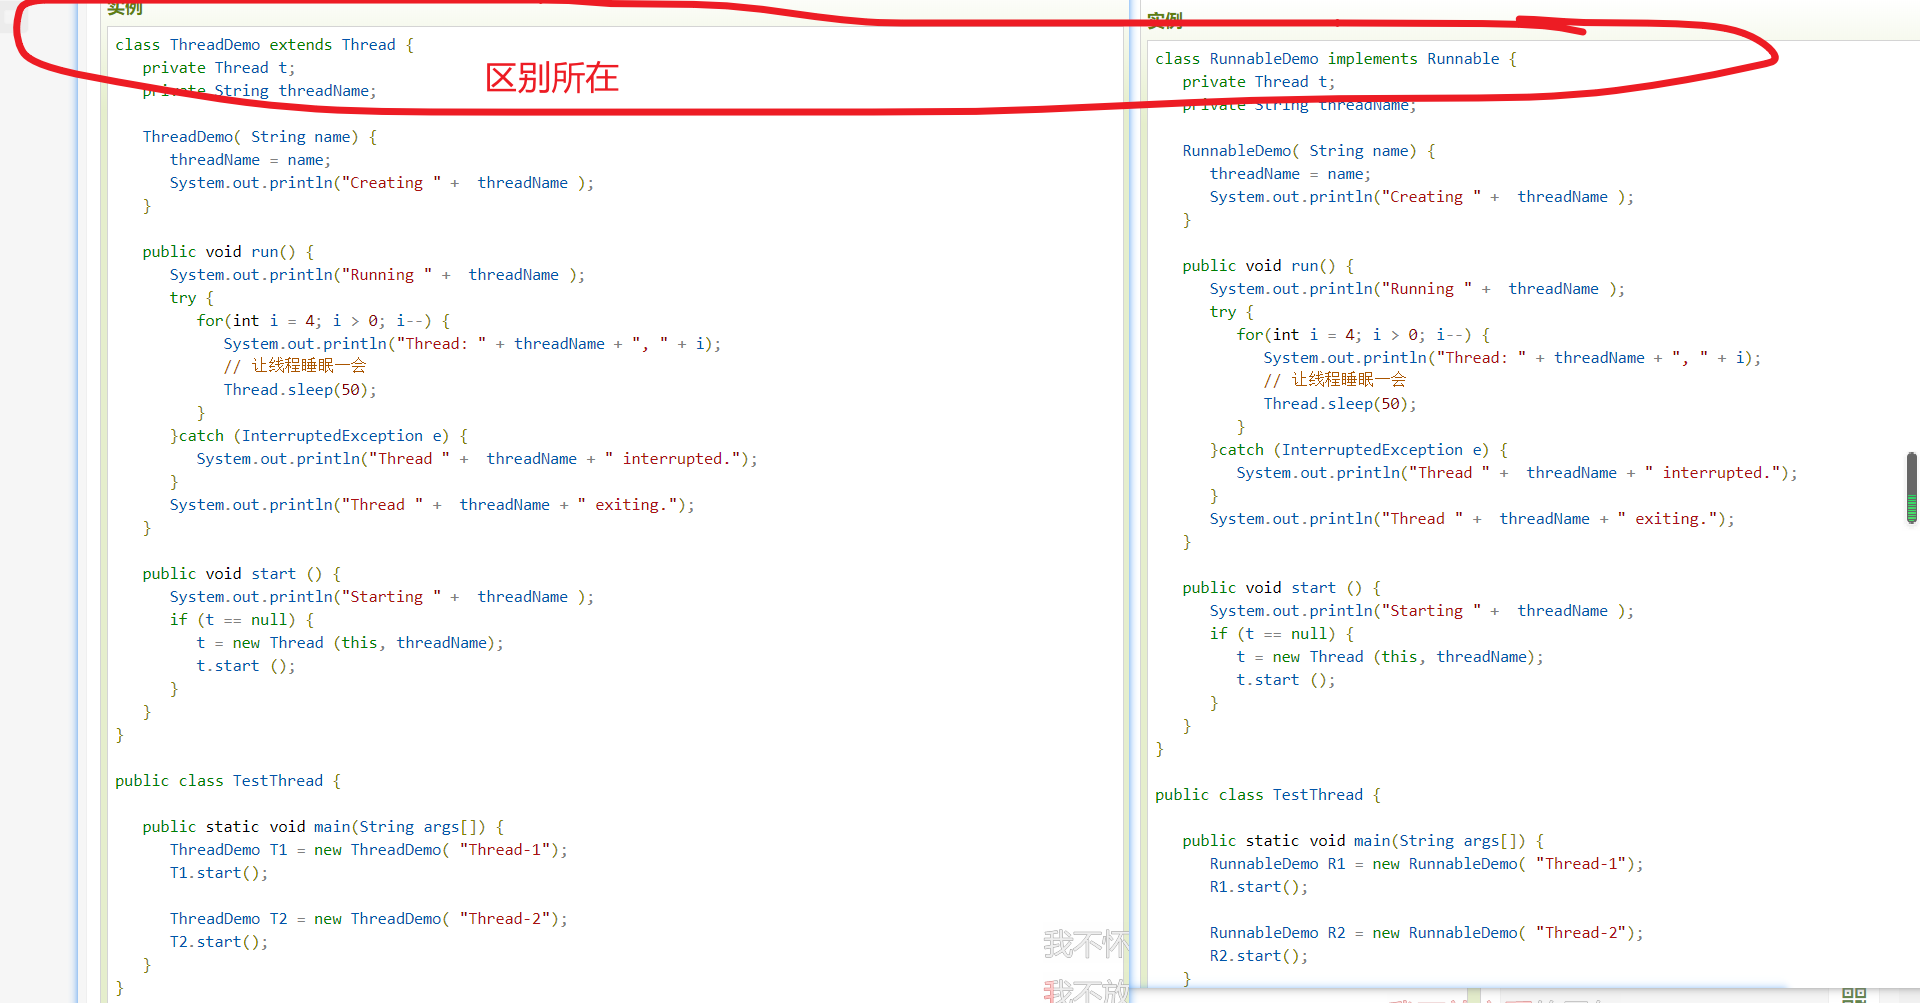This screenshot has width=1920, height=1003.
Task: Click 'public void run() {' in the RunnableDemo class
Action: coord(1268,266)
